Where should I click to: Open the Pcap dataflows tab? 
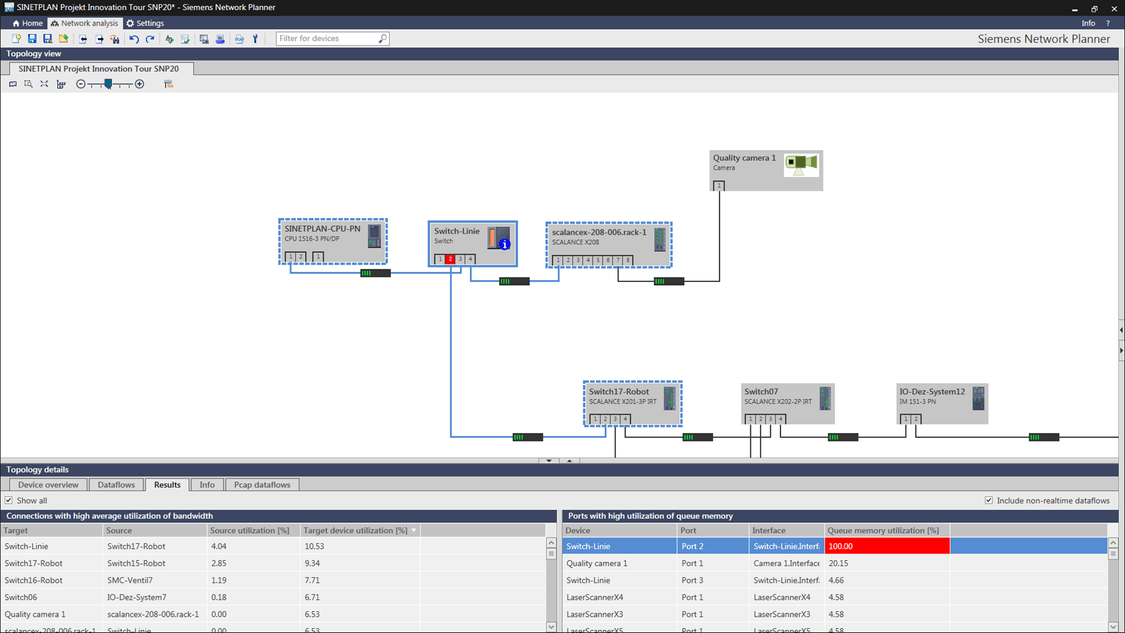pyautogui.click(x=262, y=484)
